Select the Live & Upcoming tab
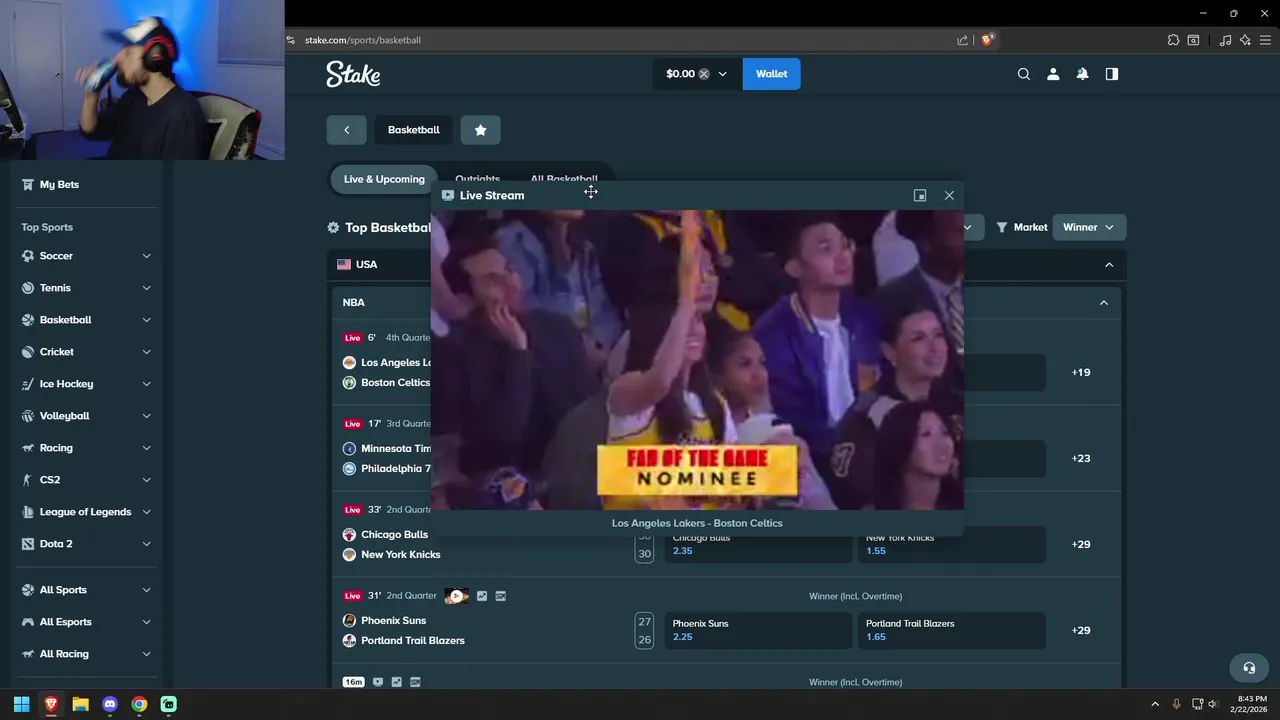Image resolution: width=1280 pixels, height=720 pixels. [384, 179]
